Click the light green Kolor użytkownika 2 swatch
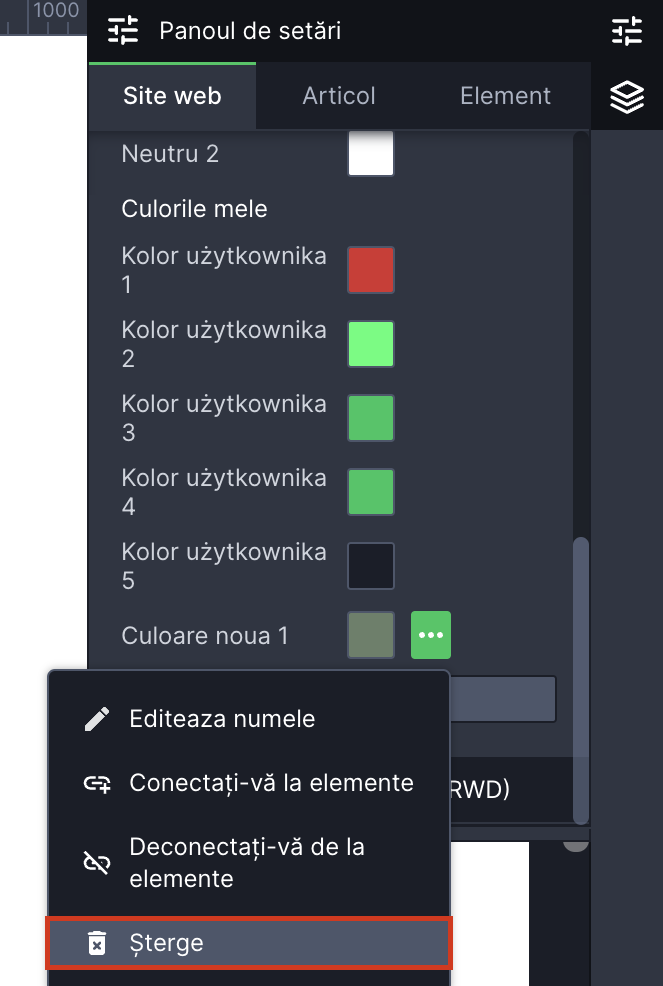The width and height of the screenshot is (663, 986). click(x=371, y=344)
